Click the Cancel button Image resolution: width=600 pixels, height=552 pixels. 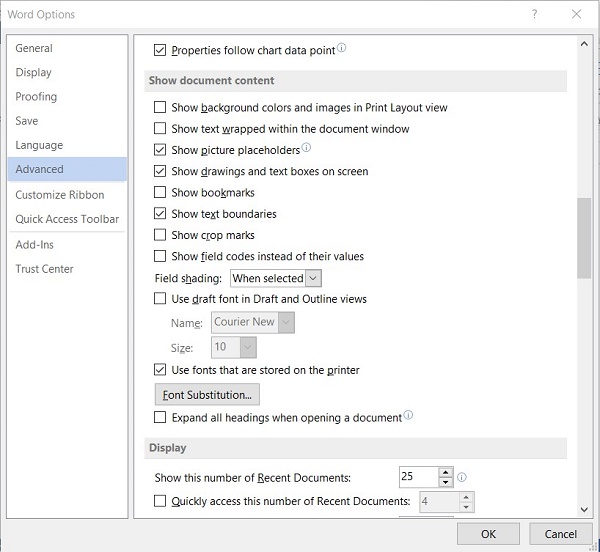click(x=561, y=534)
